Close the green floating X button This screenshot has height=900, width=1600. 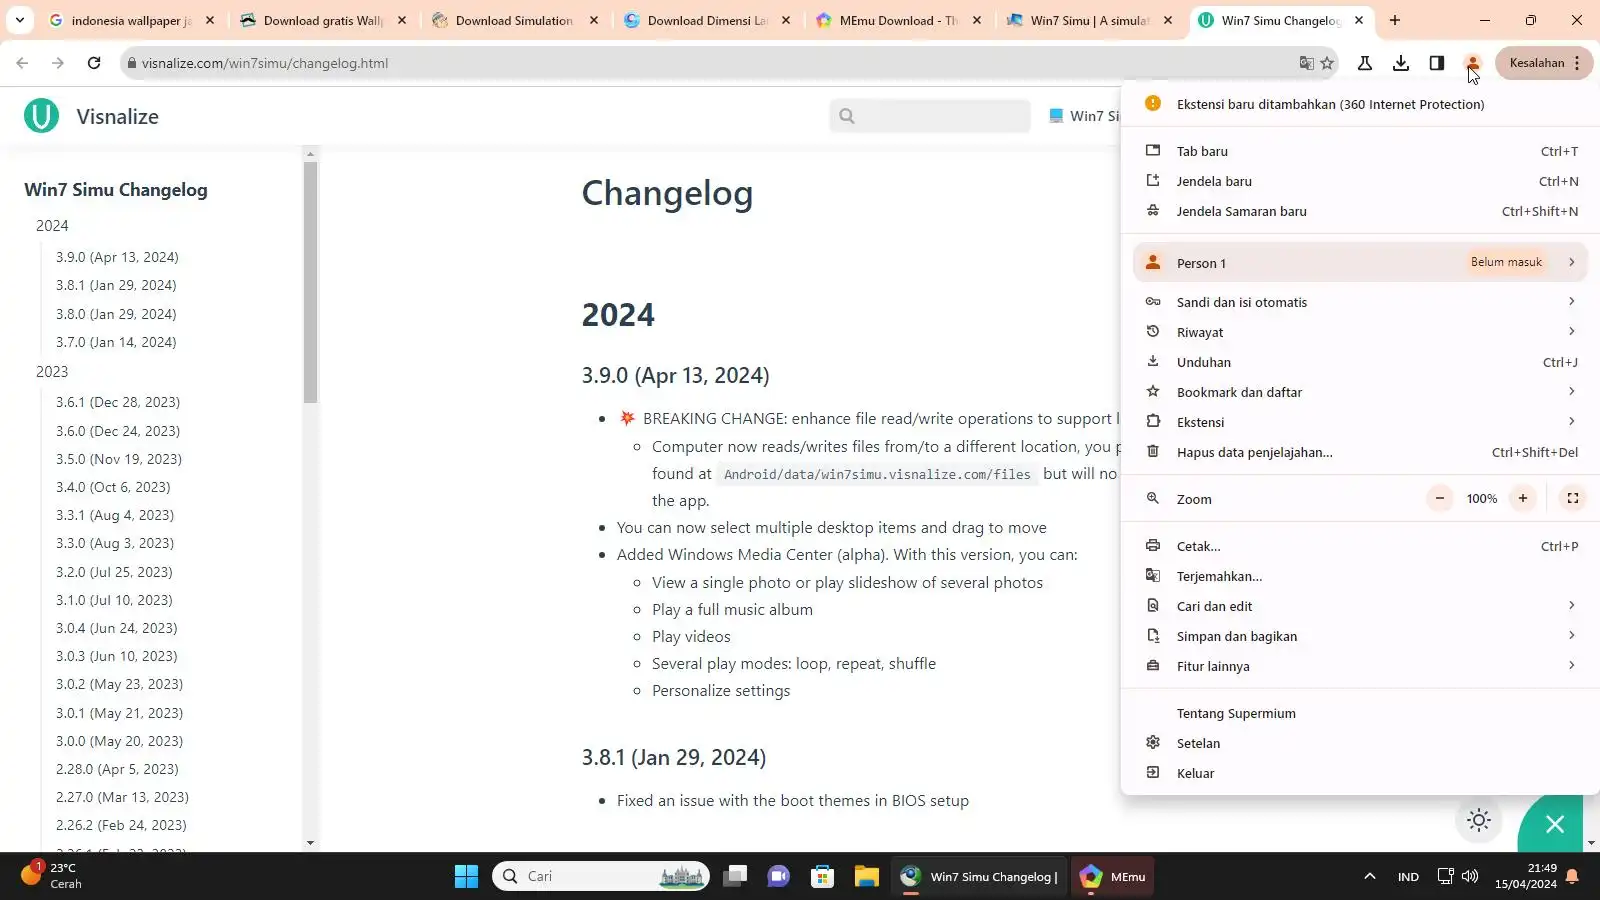tap(1554, 824)
